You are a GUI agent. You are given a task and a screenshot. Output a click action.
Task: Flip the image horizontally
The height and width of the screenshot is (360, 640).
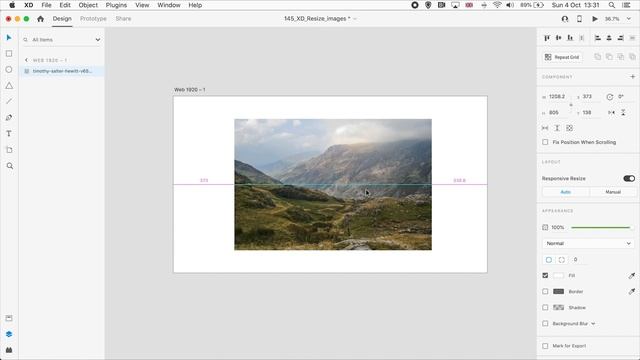tap(611, 113)
